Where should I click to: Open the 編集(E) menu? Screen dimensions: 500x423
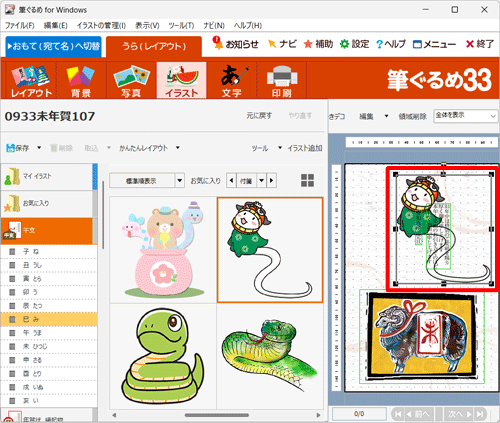(x=56, y=25)
